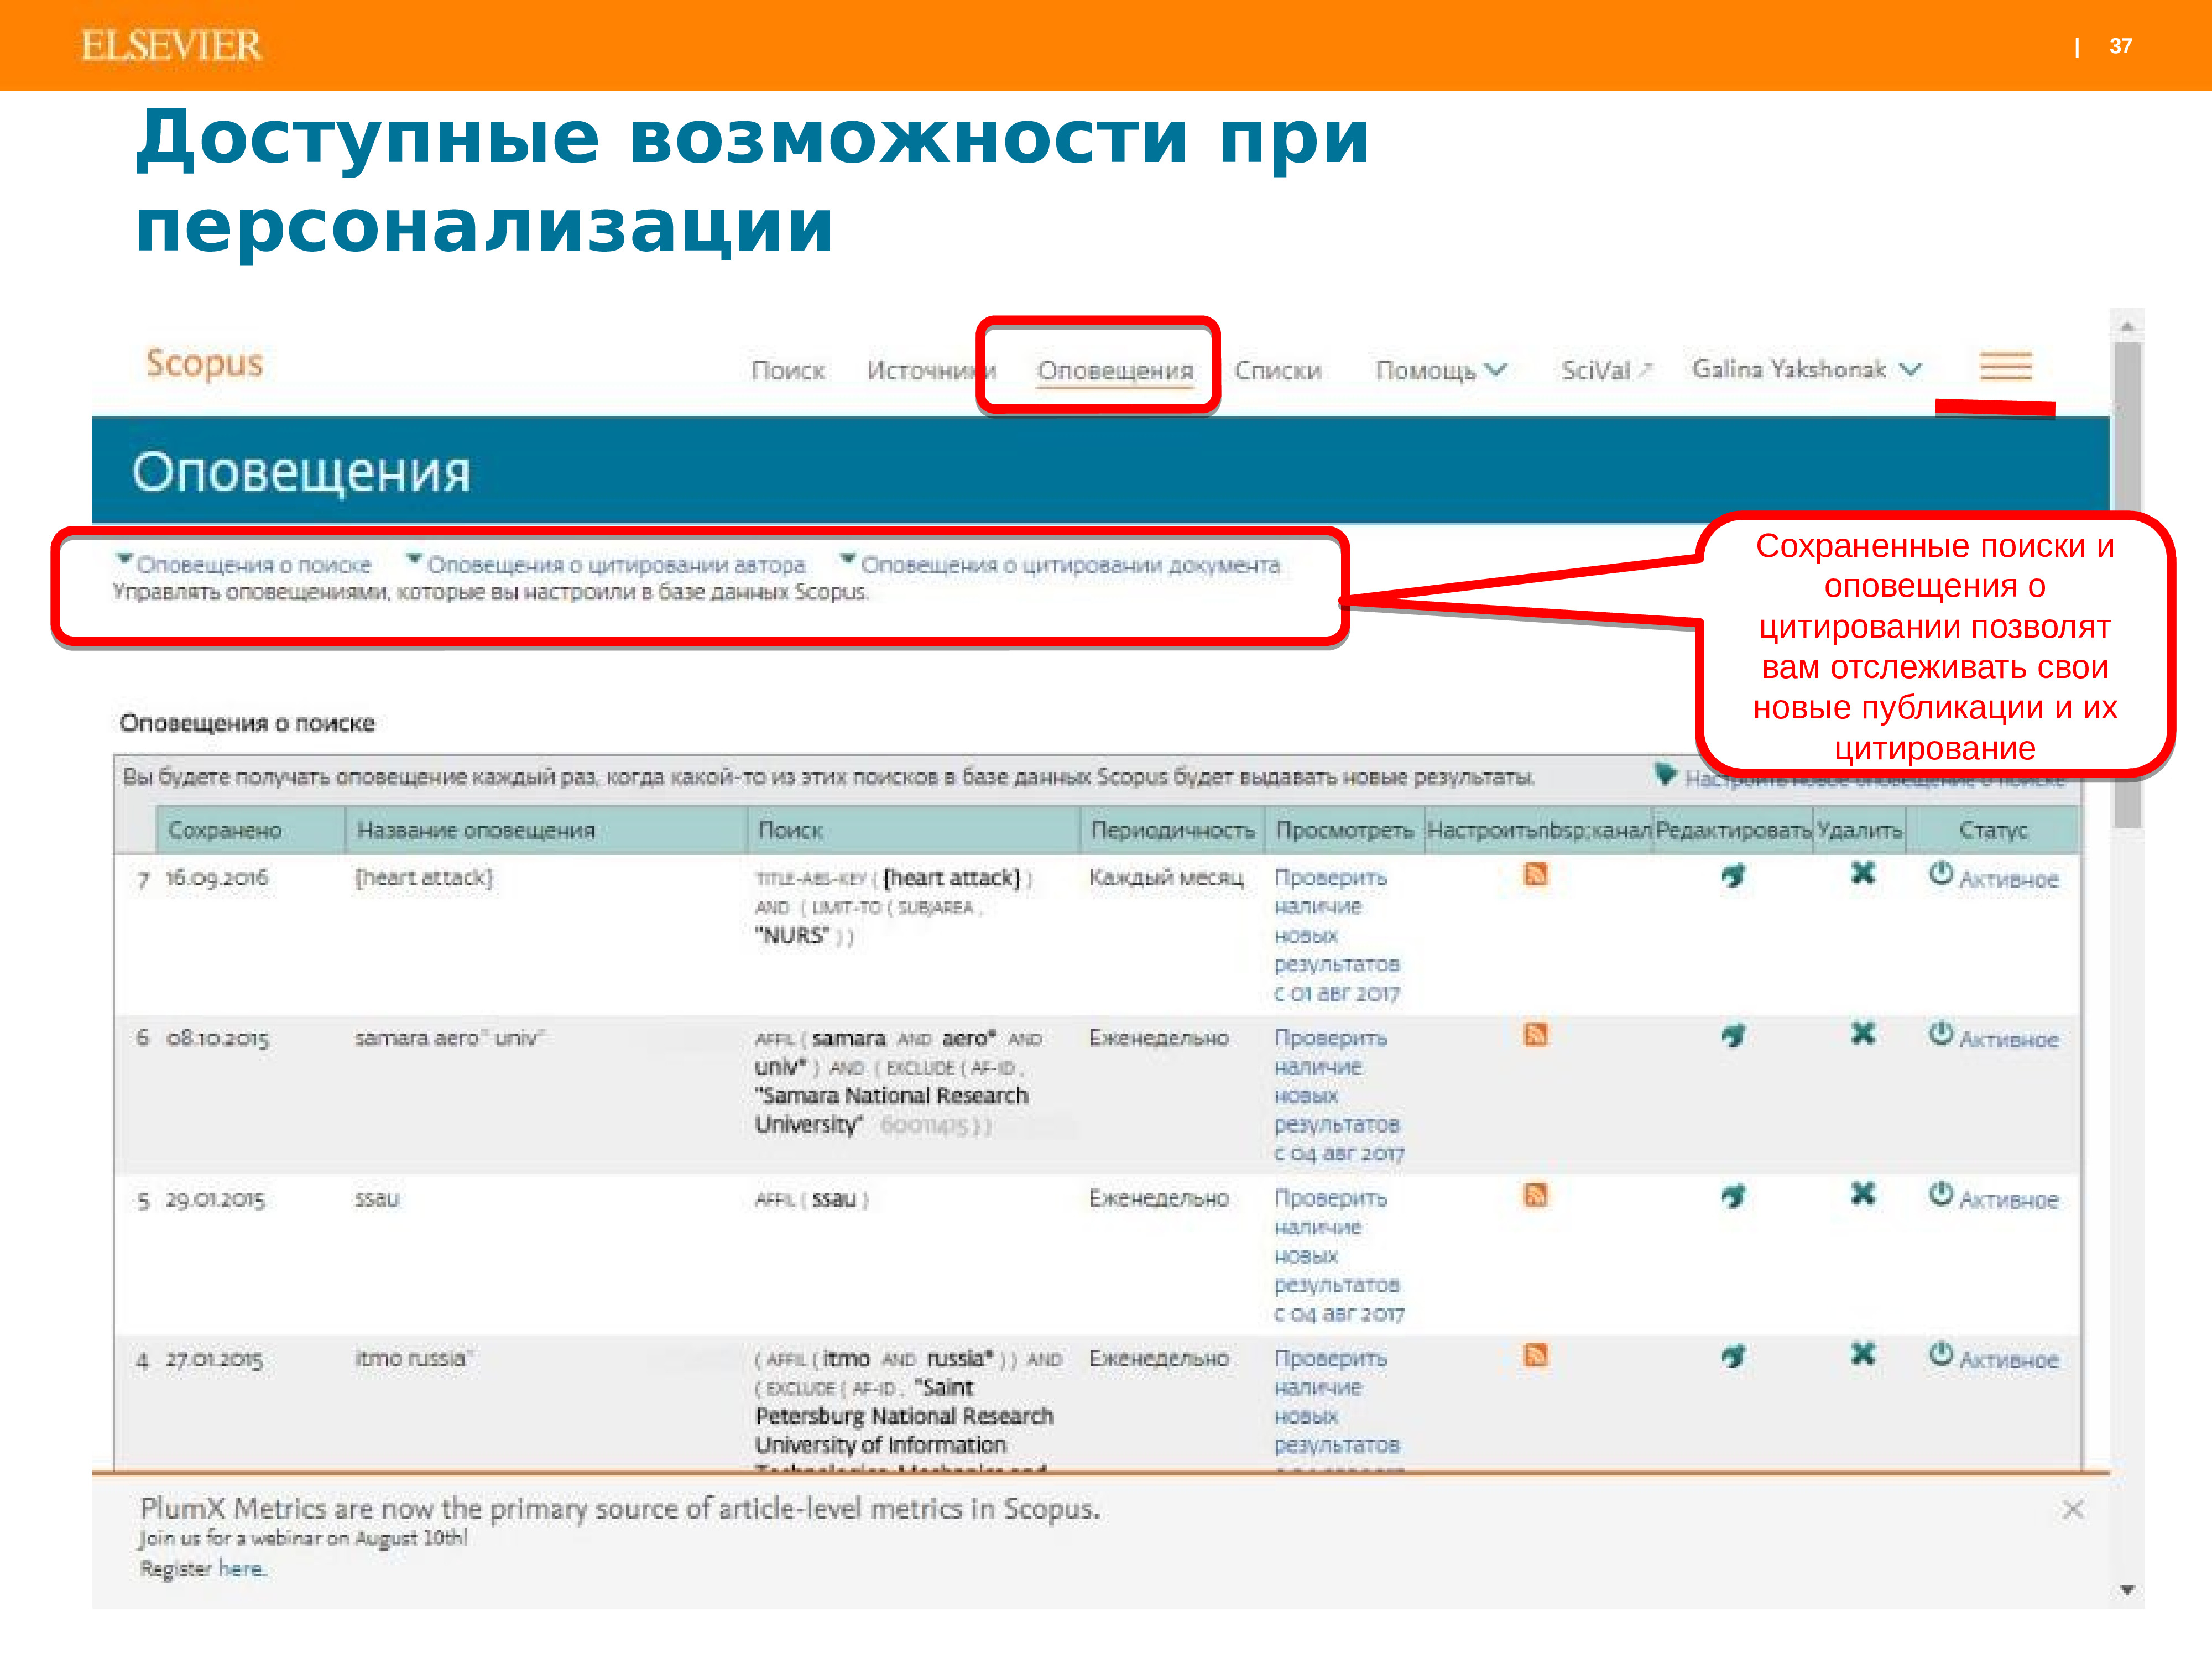Click RSS feed icon for heart attack alert
Image resolution: width=2212 pixels, height=1659 pixels.
pos(1535,875)
